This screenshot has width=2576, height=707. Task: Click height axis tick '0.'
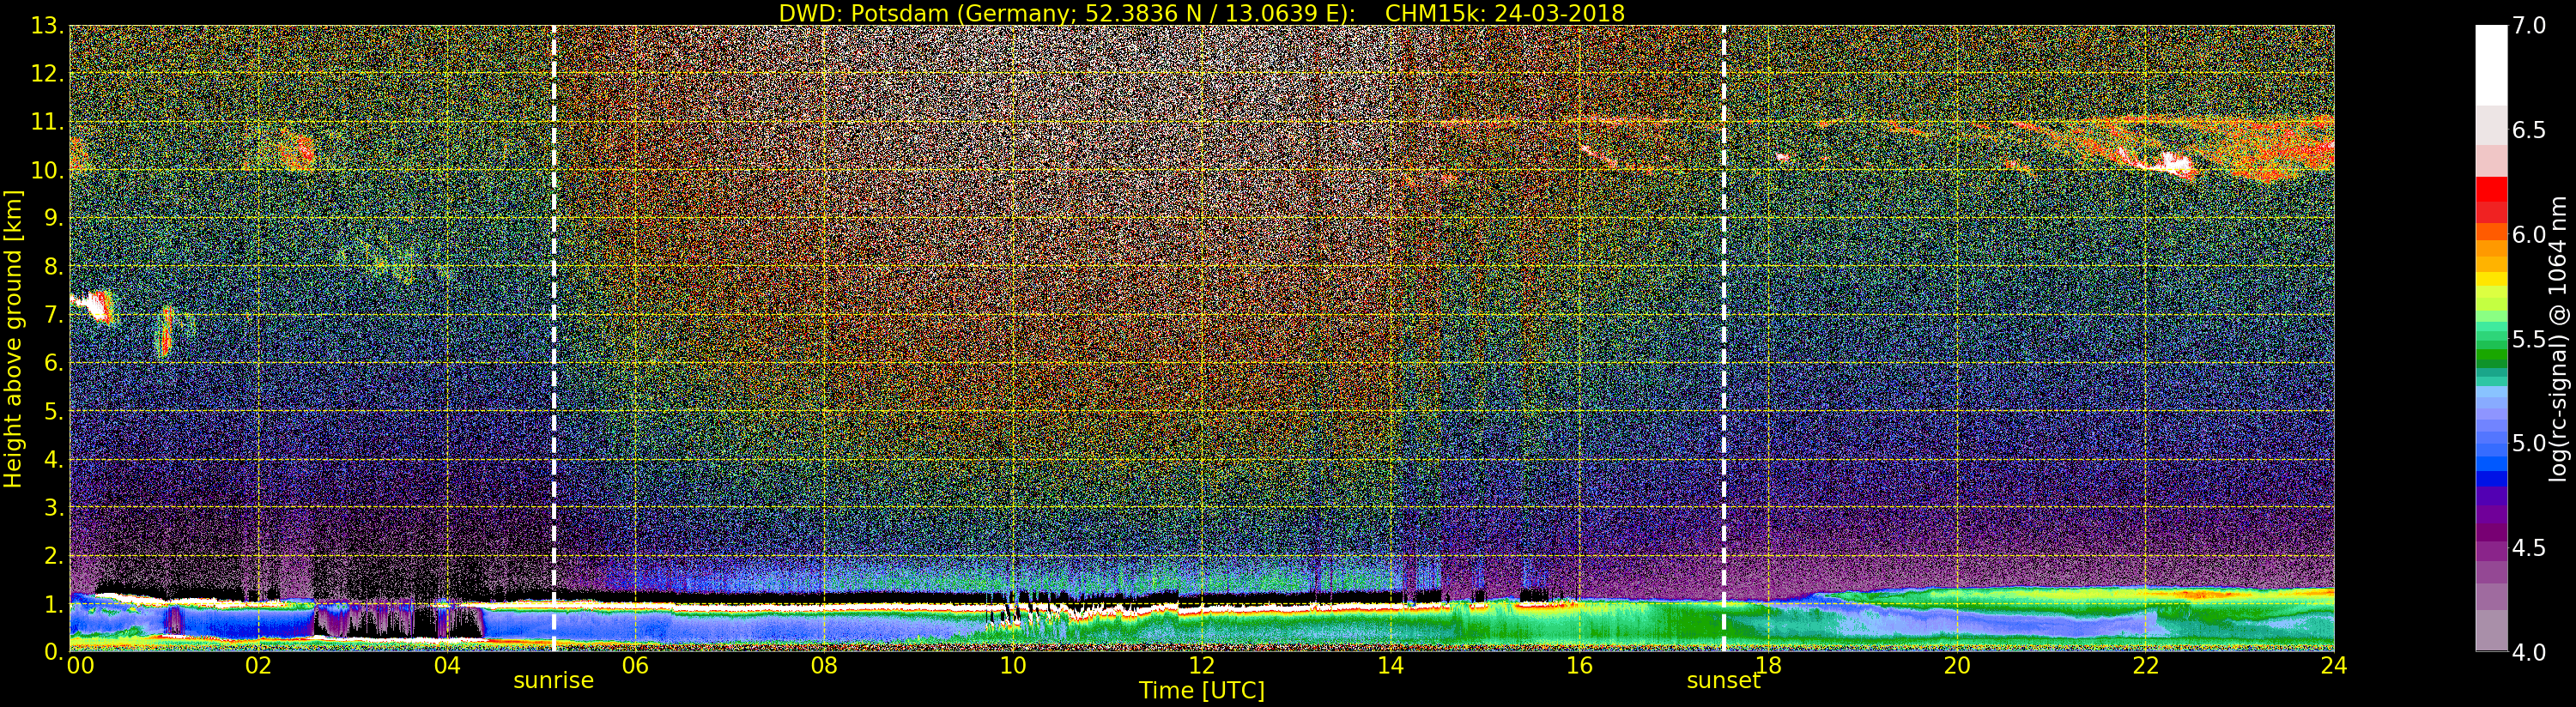53,651
